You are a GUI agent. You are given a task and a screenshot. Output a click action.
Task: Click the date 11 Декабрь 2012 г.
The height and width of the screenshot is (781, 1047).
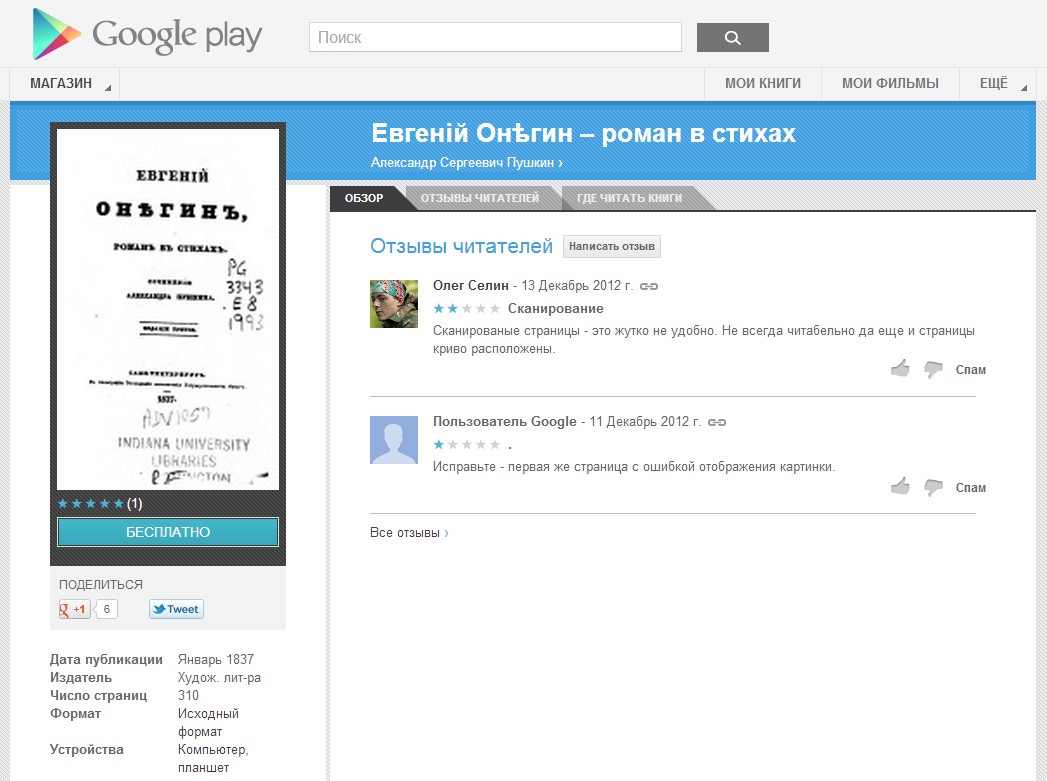pos(645,422)
